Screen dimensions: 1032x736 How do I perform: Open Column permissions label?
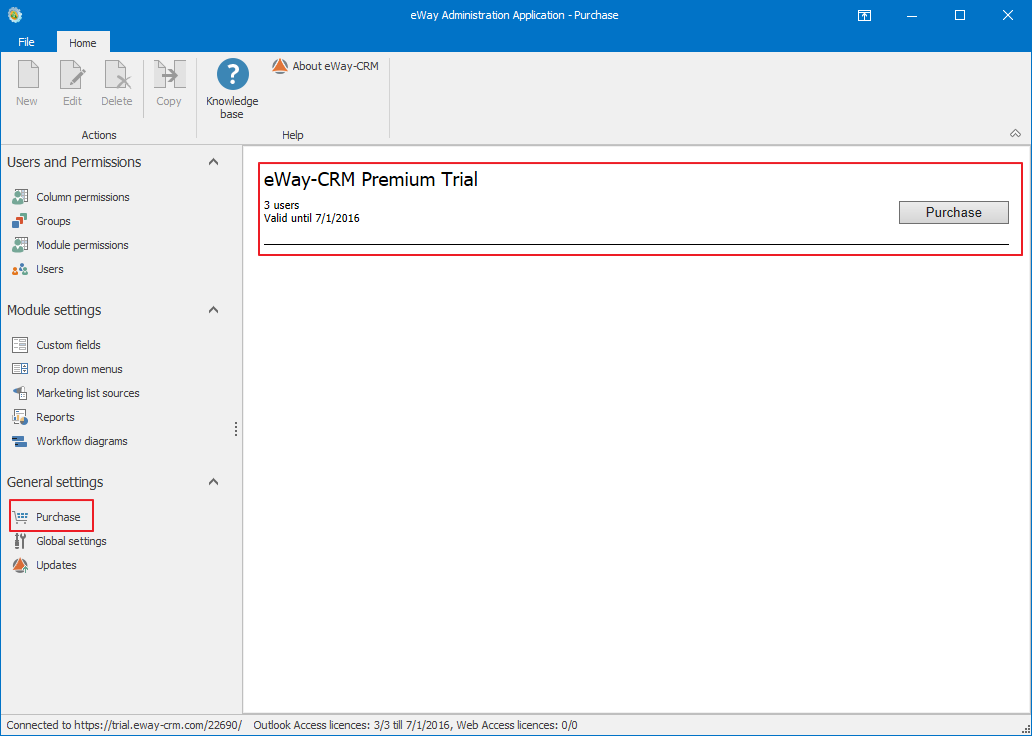click(83, 197)
